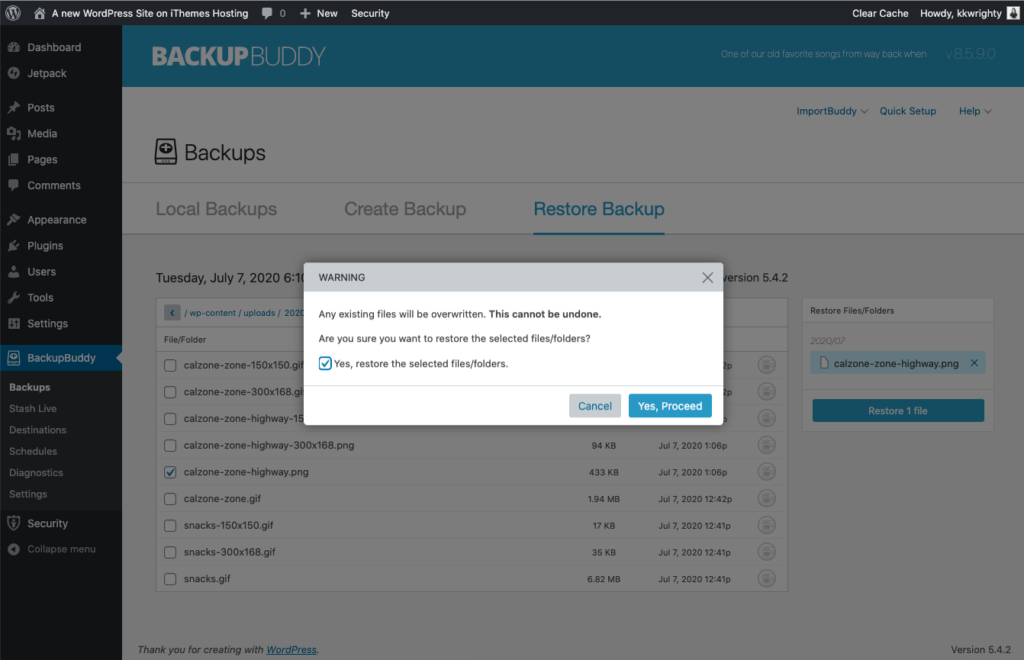The image size is (1024, 660).
Task: Toggle the 'Yes, restore the selected files/folders' checkbox
Action: coord(325,364)
